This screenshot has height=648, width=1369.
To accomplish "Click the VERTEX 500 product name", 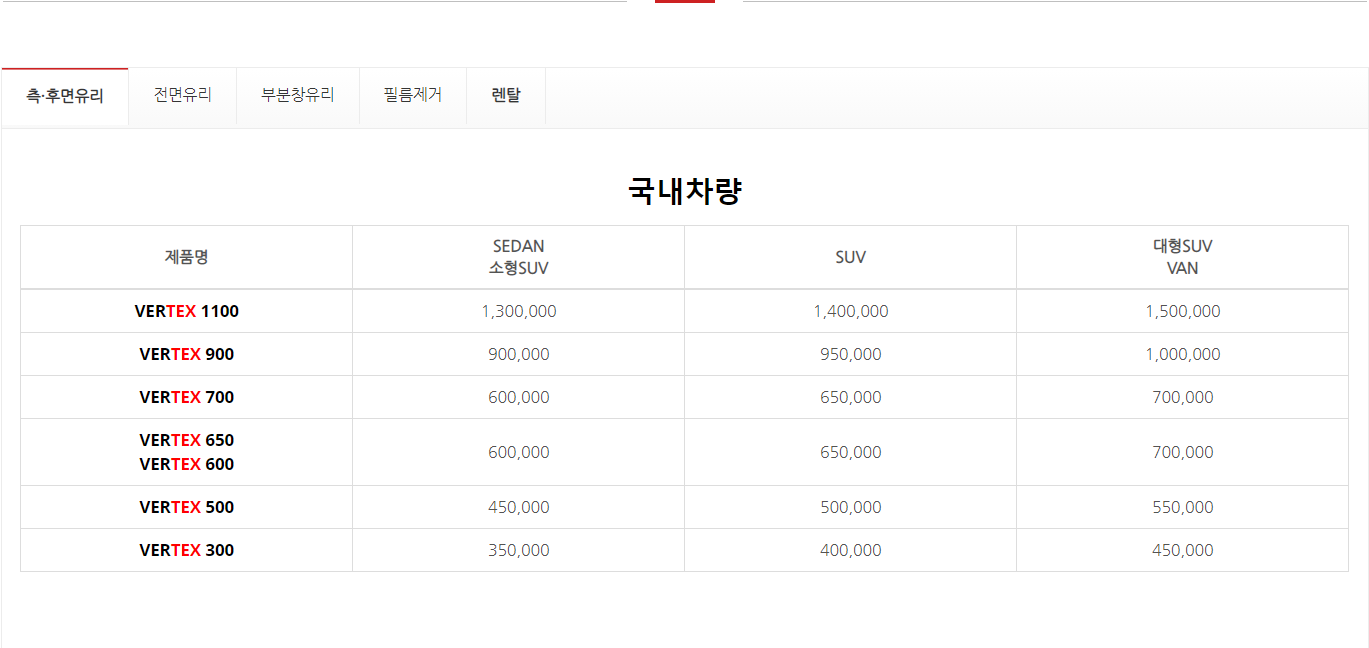I will [187, 507].
